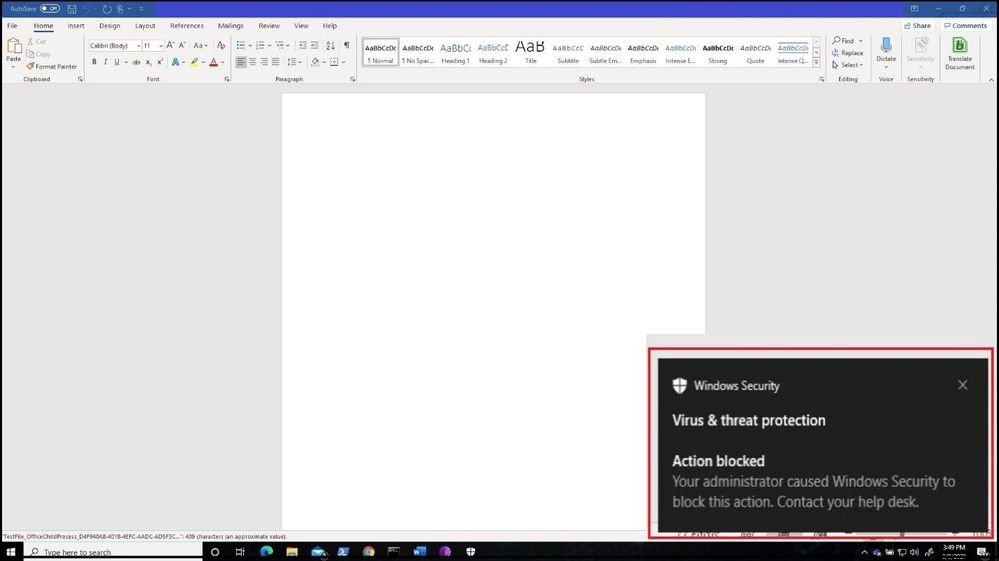Toggle Italic formatting
This screenshot has width=999, height=561.
(105, 62)
